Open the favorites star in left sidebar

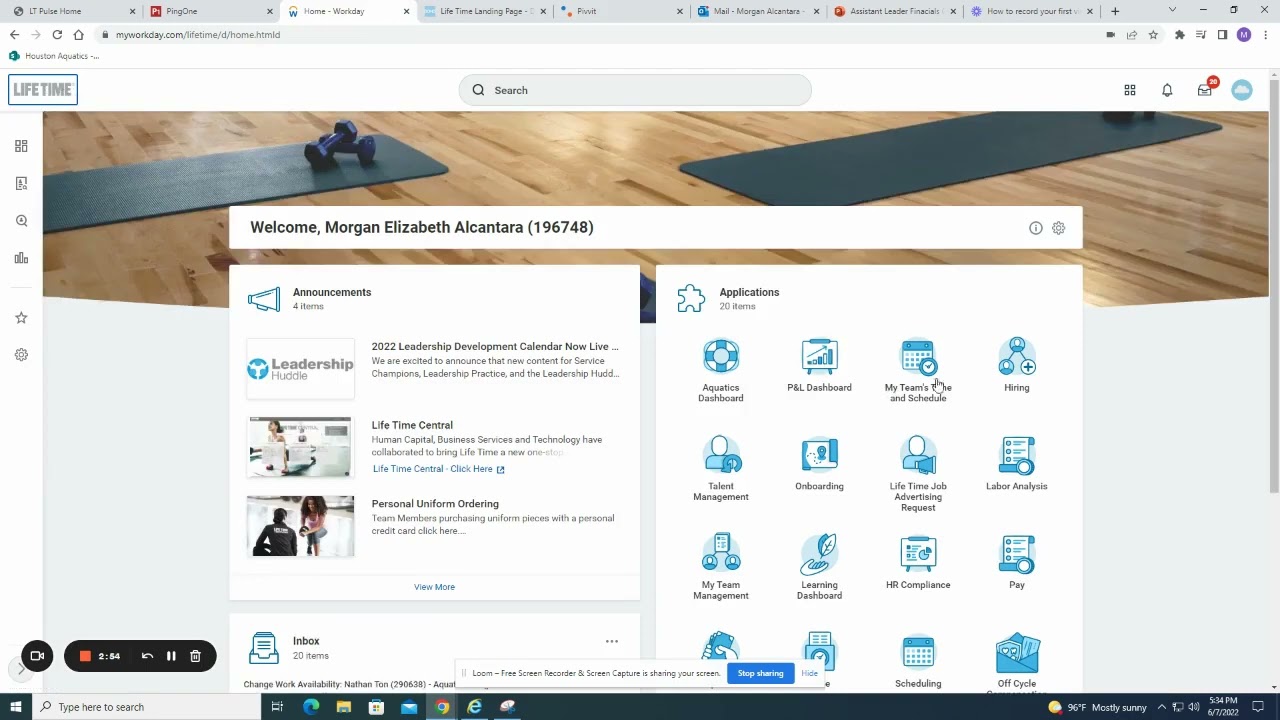[x=21, y=318]
